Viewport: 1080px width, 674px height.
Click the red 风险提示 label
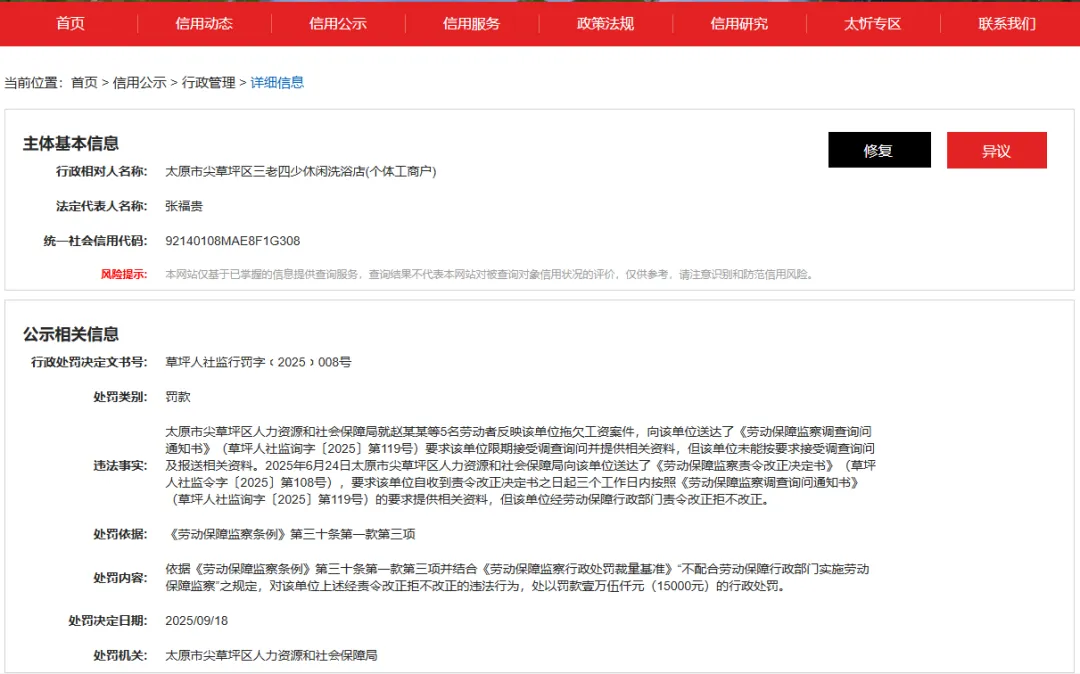point(124,274)
